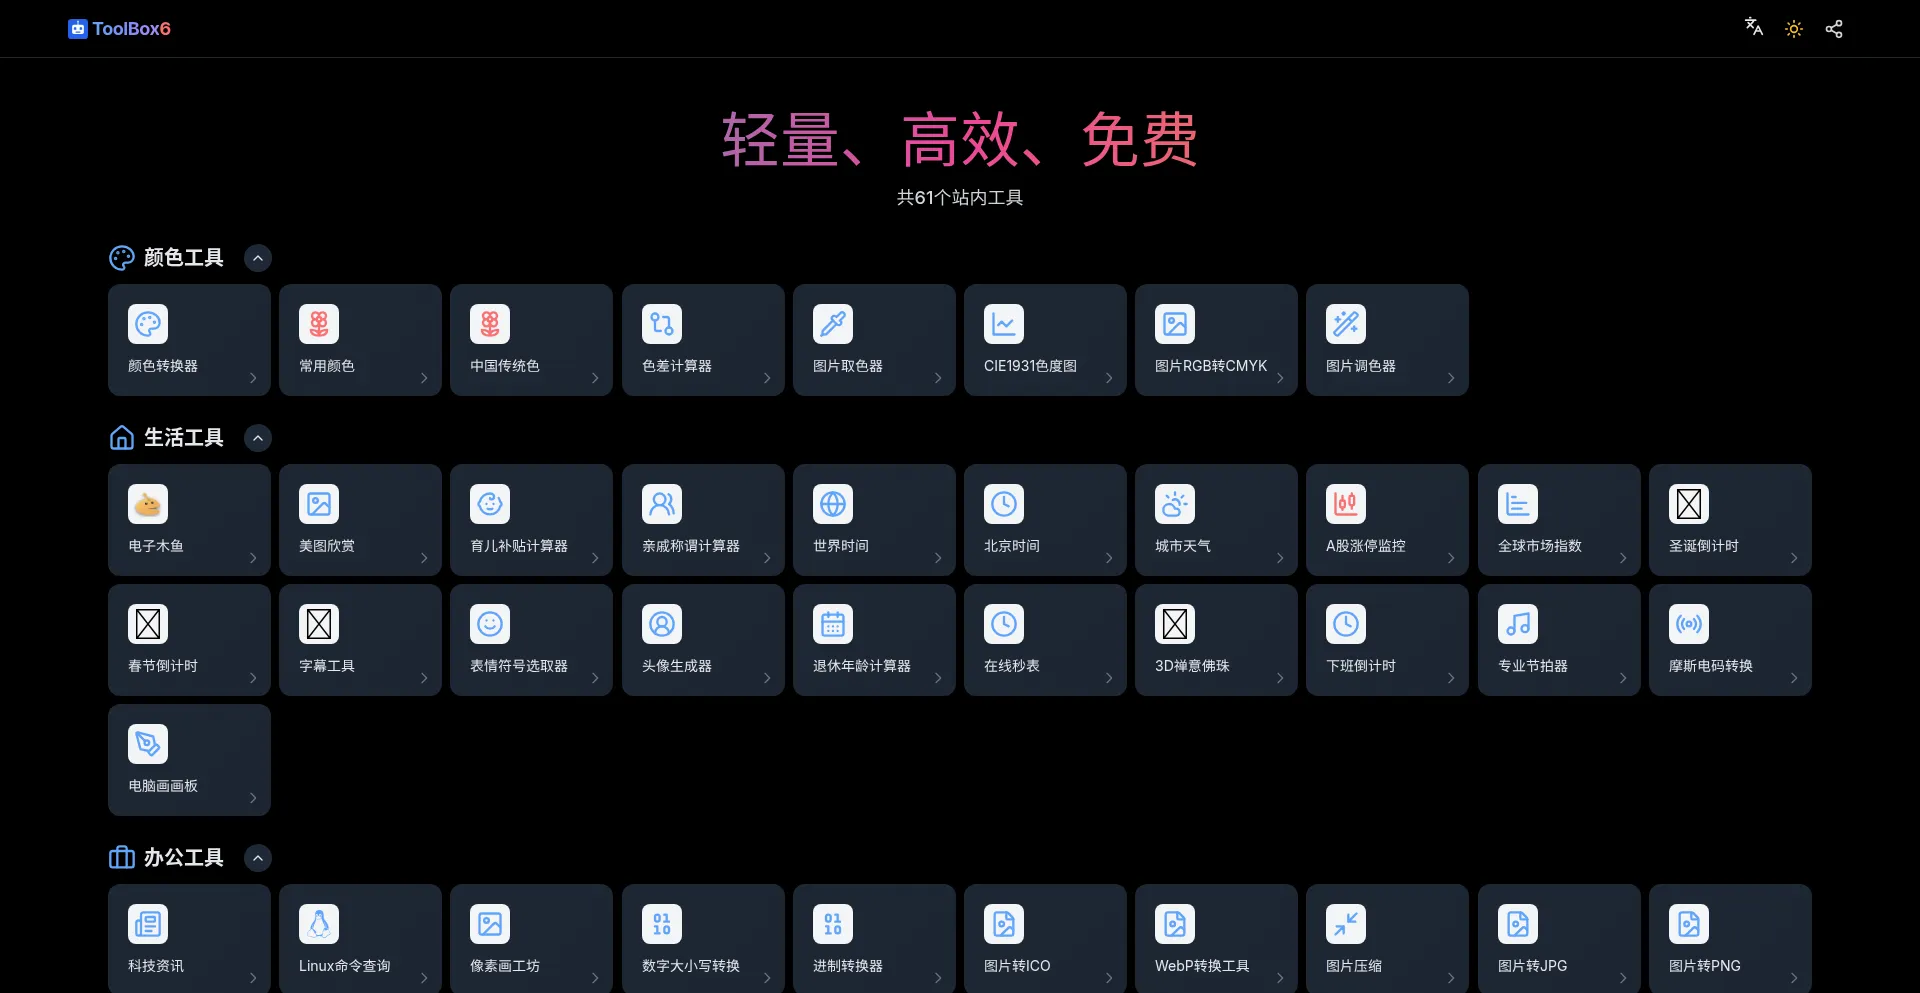Open the 数字大小写转换 binary icon
1920x993 pixels.
(x=662, y=924)
